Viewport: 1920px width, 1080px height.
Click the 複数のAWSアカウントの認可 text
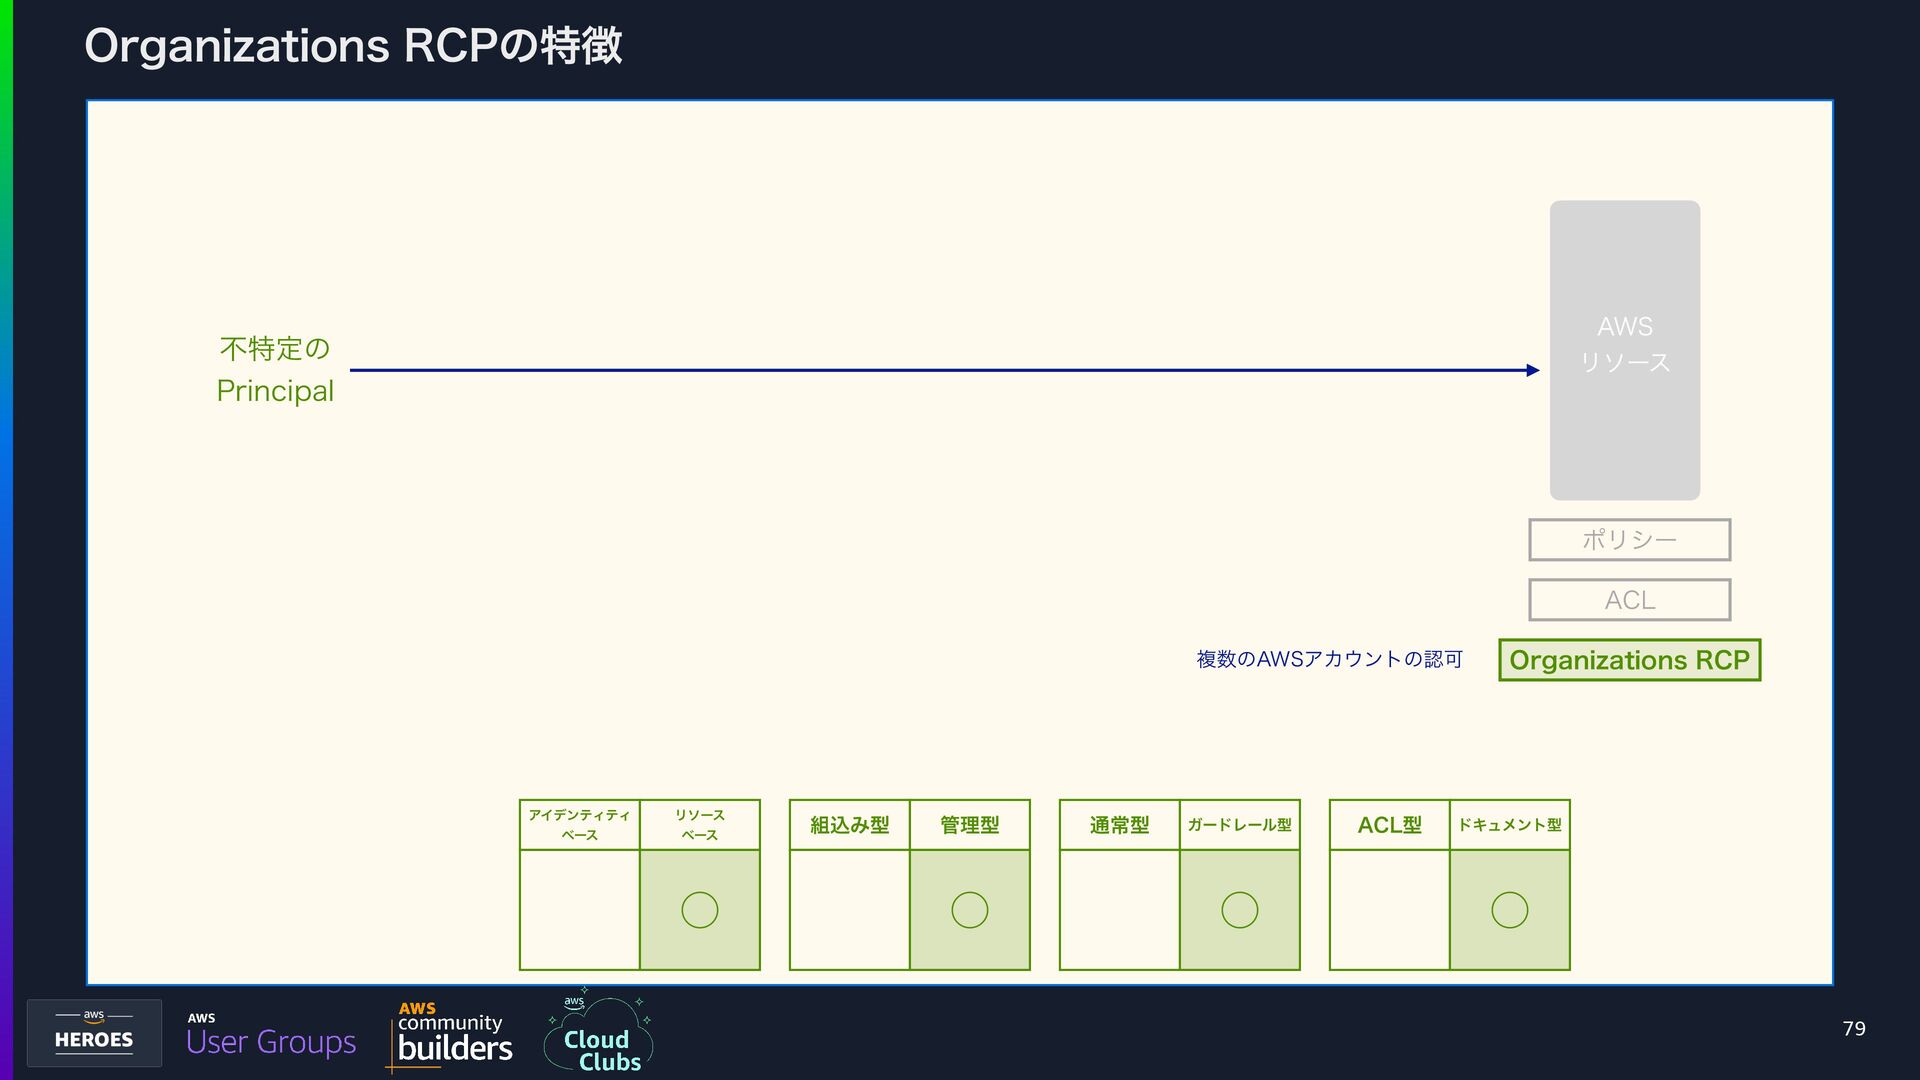1330,659
